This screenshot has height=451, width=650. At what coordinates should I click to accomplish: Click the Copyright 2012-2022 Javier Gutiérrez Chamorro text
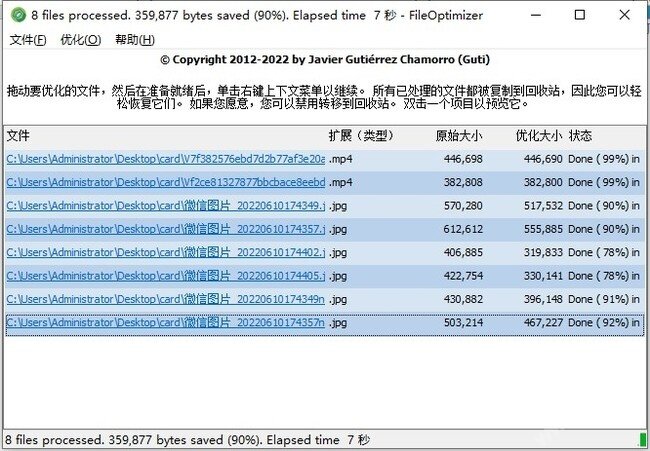pyautogui.click(x=325, y=60)
